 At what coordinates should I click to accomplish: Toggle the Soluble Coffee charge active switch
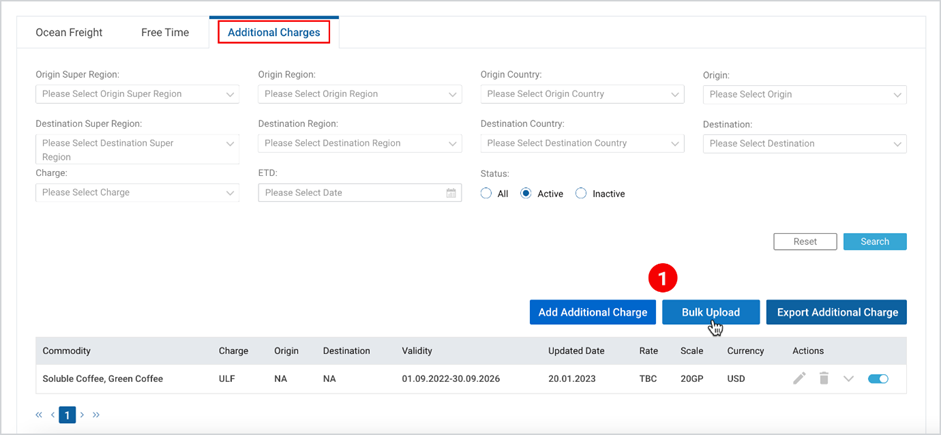tap(878, 379)
